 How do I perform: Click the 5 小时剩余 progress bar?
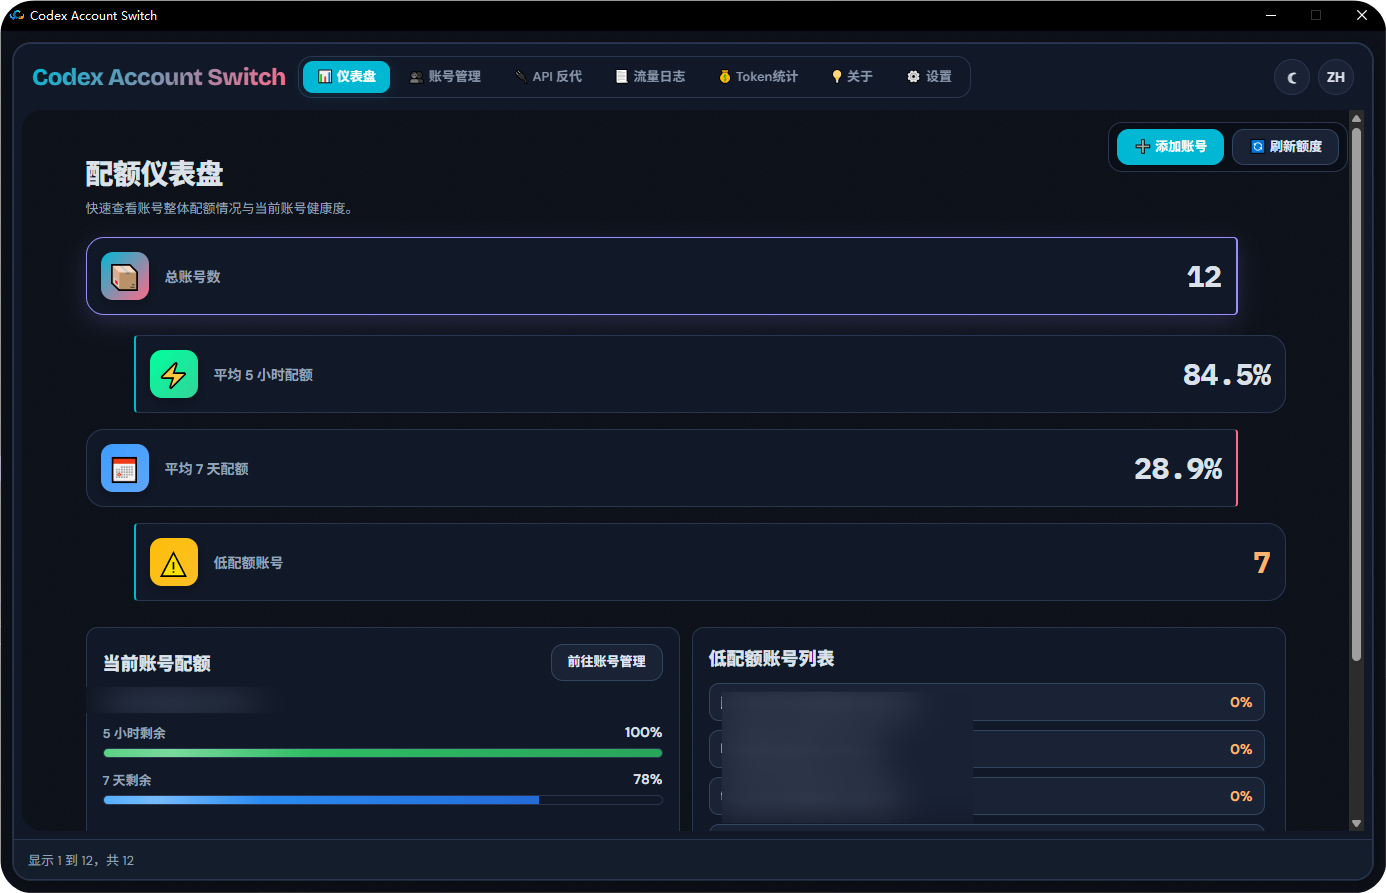(x=383, y=753)
